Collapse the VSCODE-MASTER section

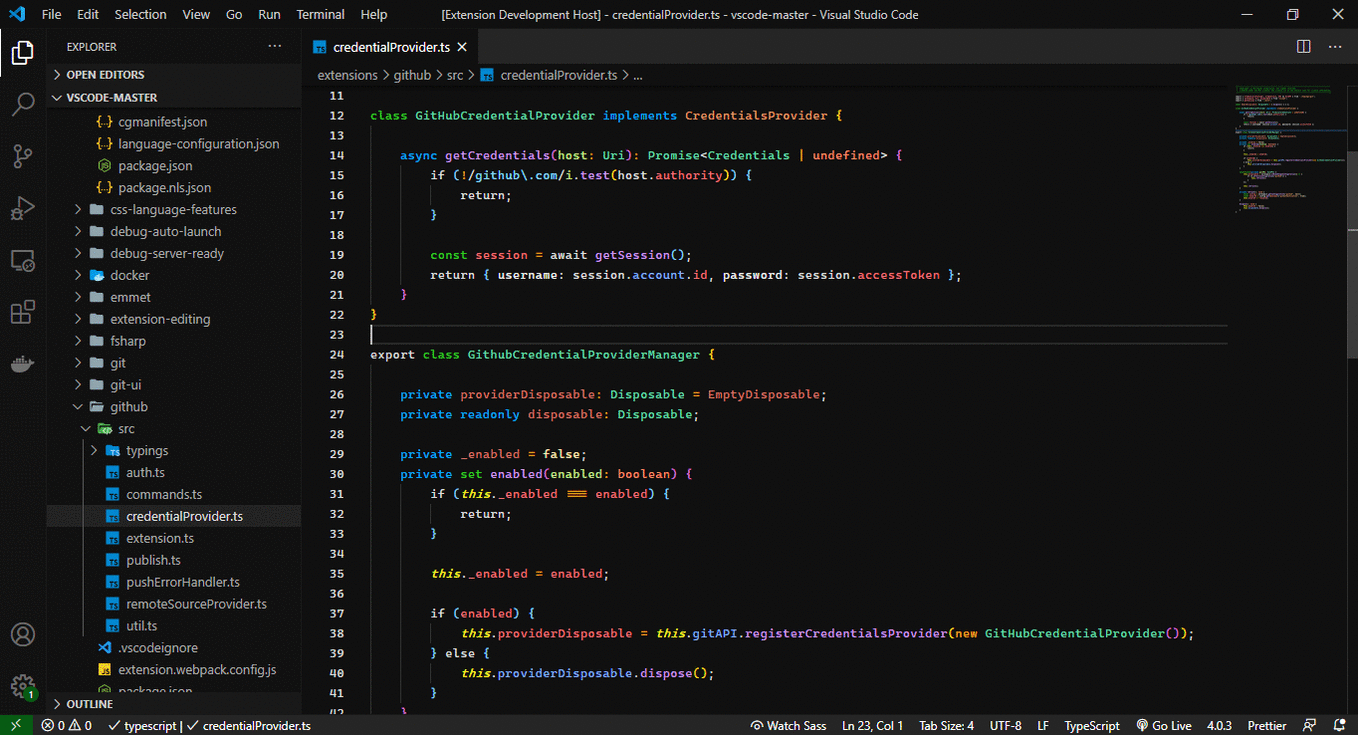click(174, 97)
